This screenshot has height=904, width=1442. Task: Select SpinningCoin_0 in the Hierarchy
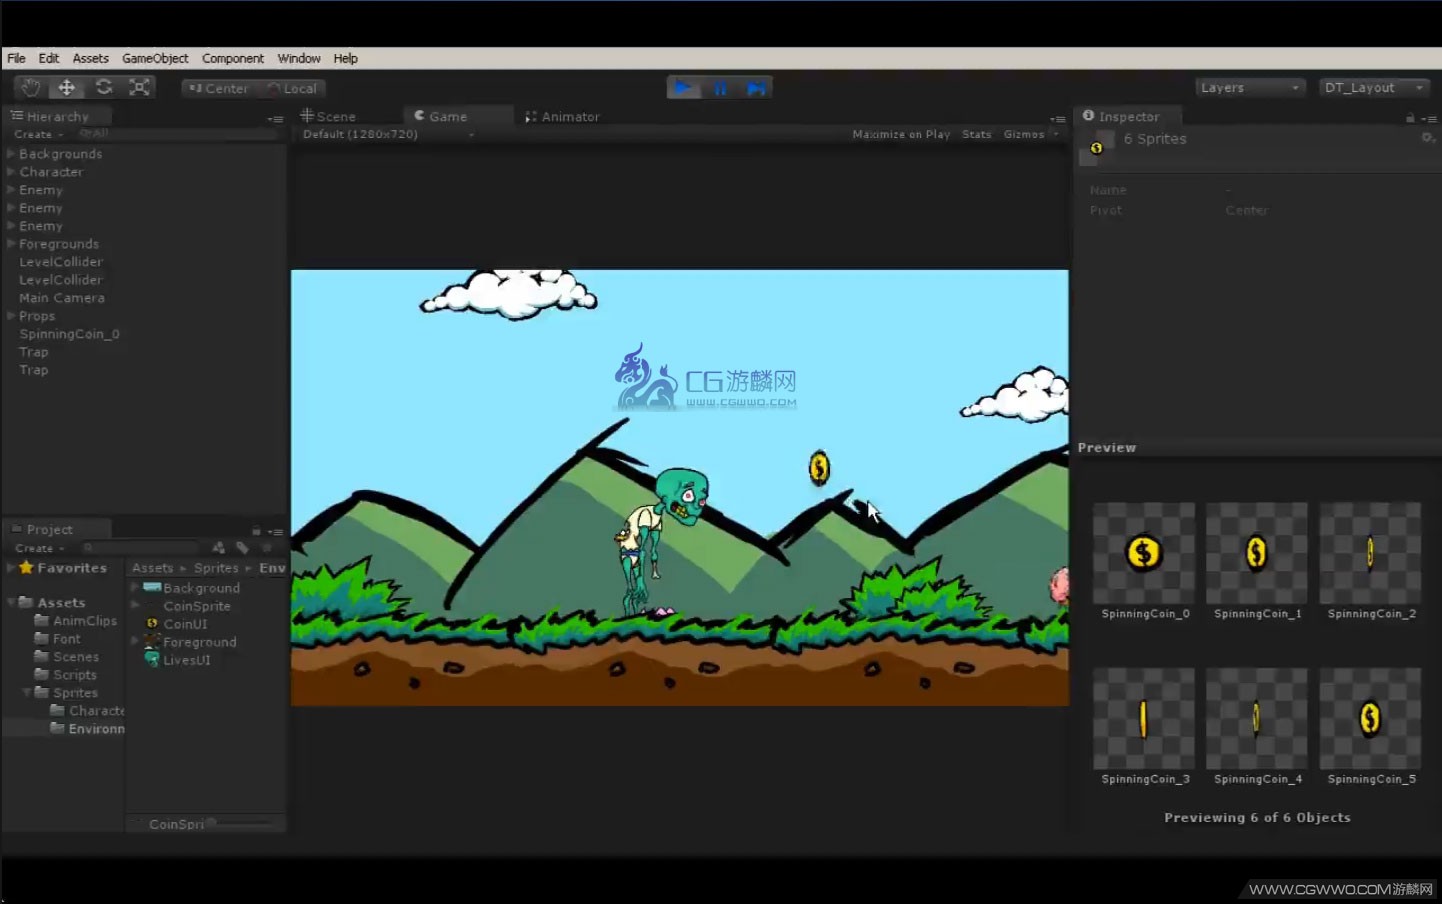69,334
